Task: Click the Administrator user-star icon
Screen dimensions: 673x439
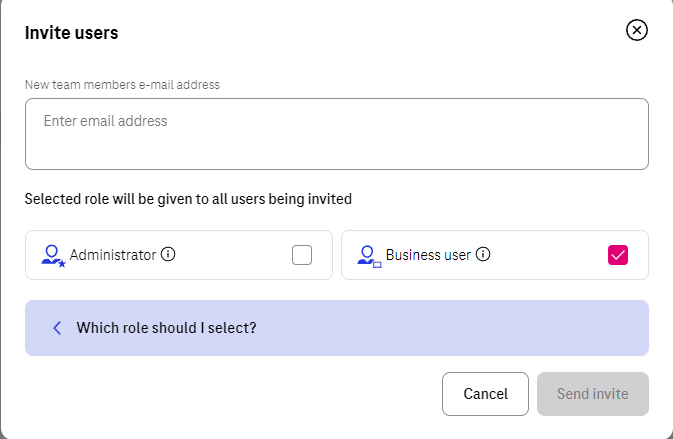Action: point(53,256)
